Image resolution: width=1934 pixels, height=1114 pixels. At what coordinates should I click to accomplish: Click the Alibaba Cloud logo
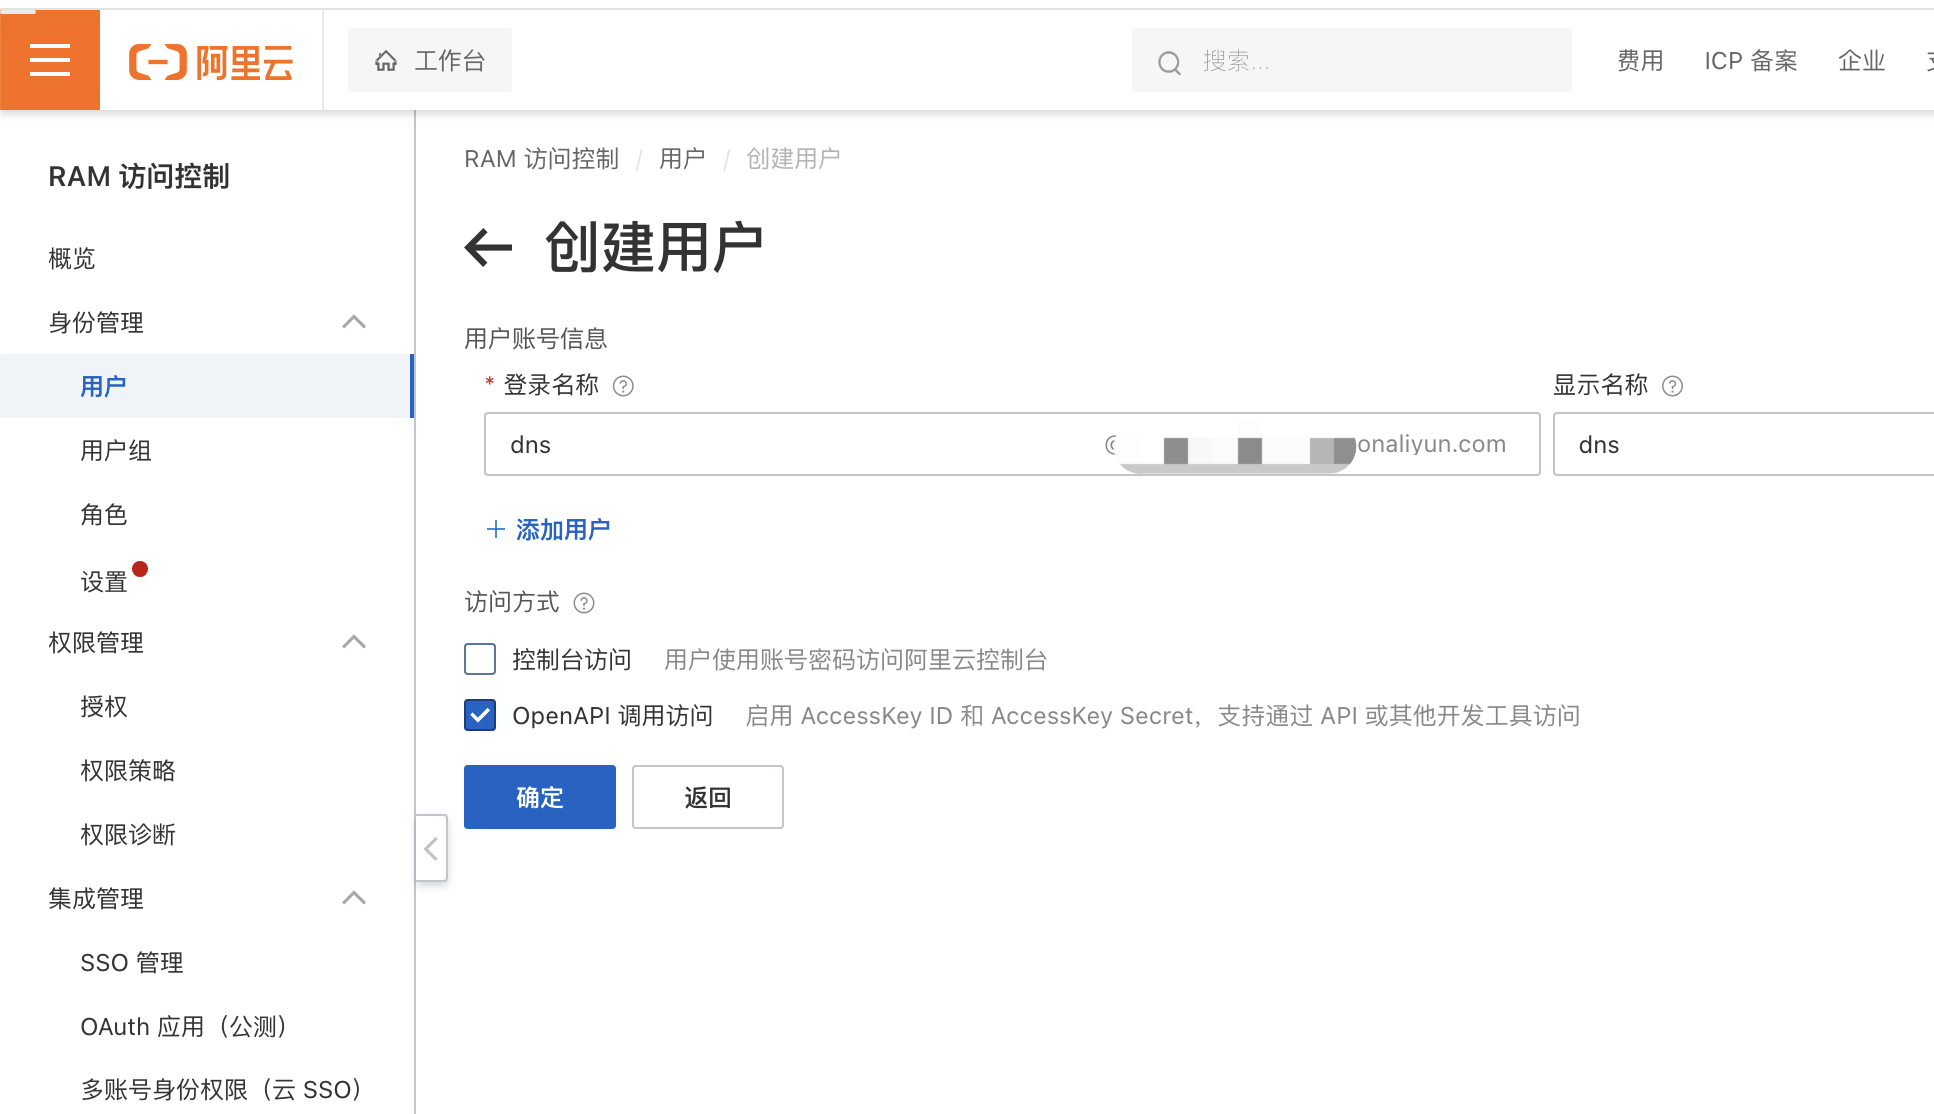click(211, 62)
